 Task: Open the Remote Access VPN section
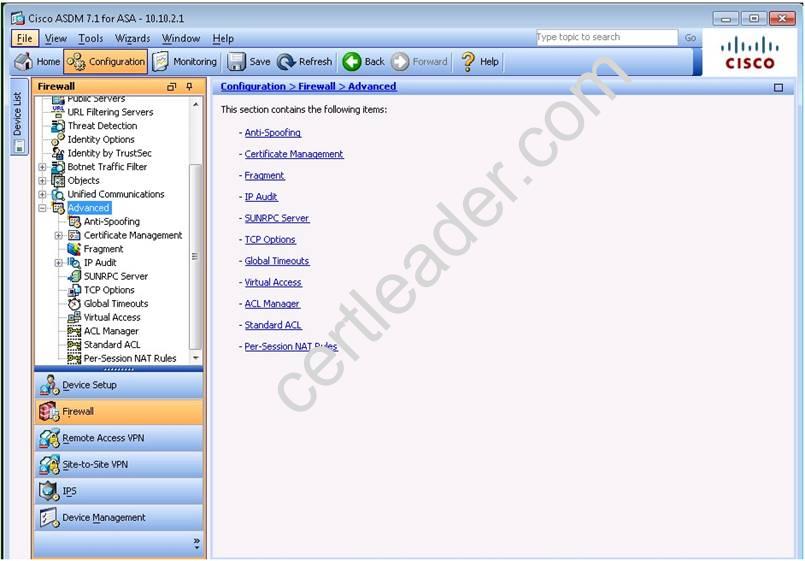pyautogui.click(x=119, y=438)
